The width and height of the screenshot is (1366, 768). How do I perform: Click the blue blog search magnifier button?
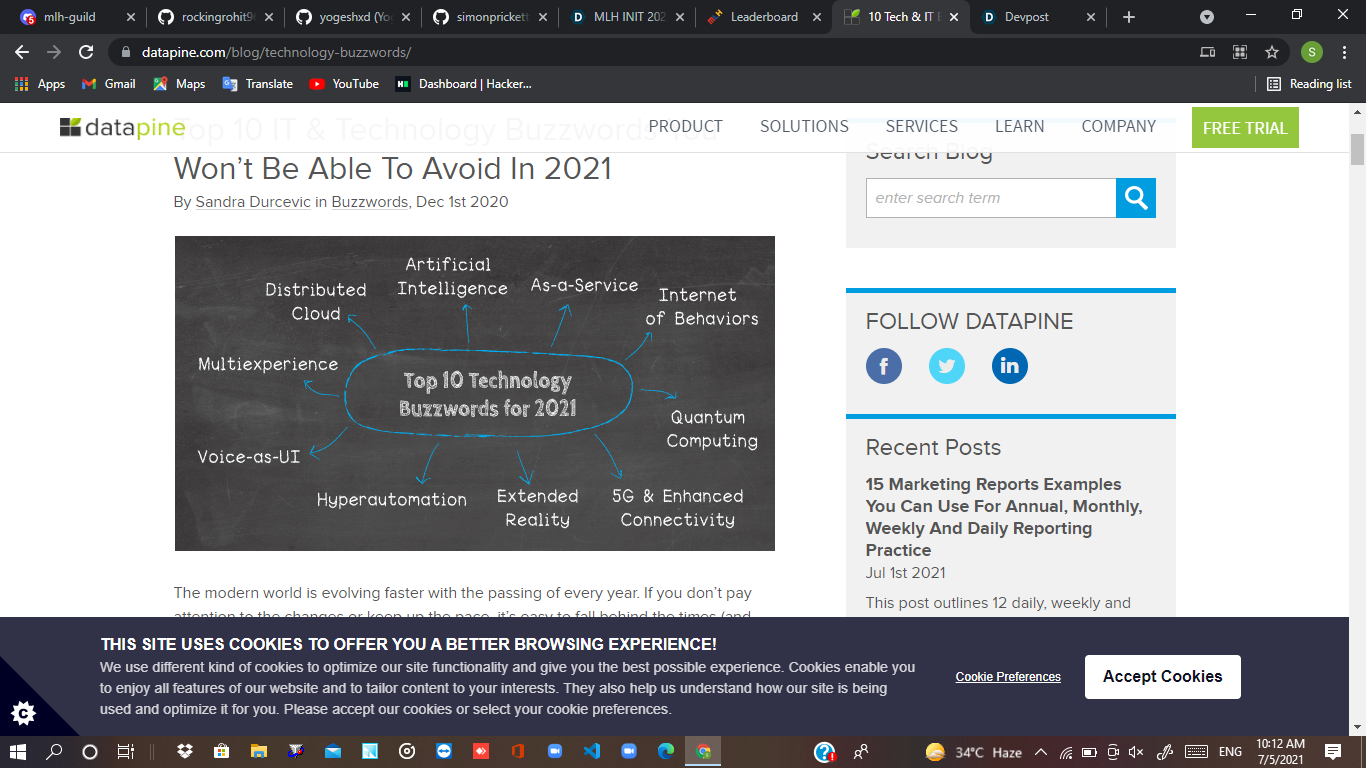coord(1136,198)
